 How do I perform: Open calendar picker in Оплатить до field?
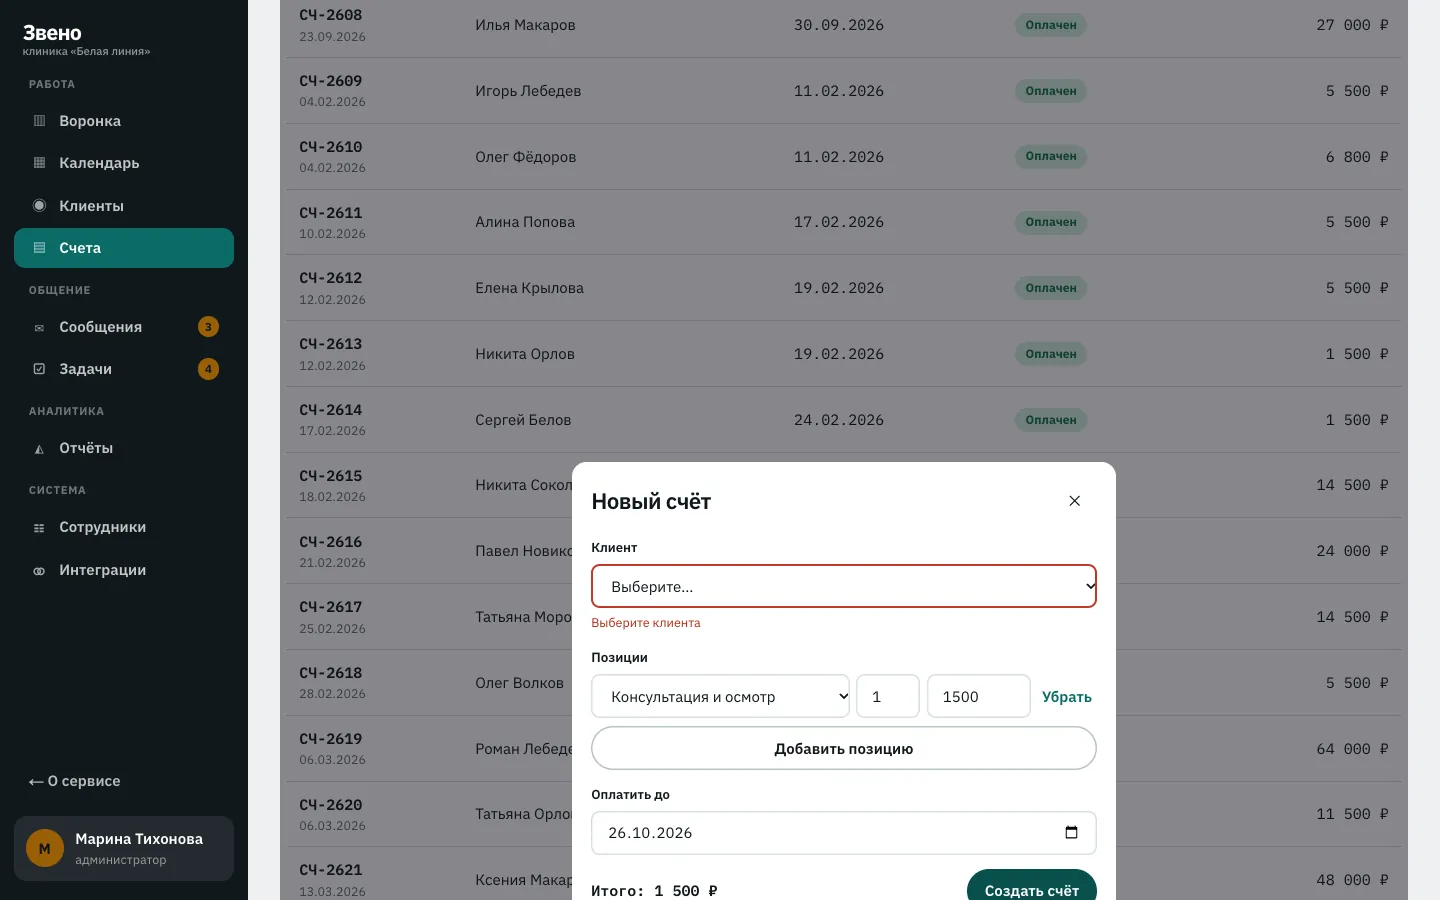1071,833
